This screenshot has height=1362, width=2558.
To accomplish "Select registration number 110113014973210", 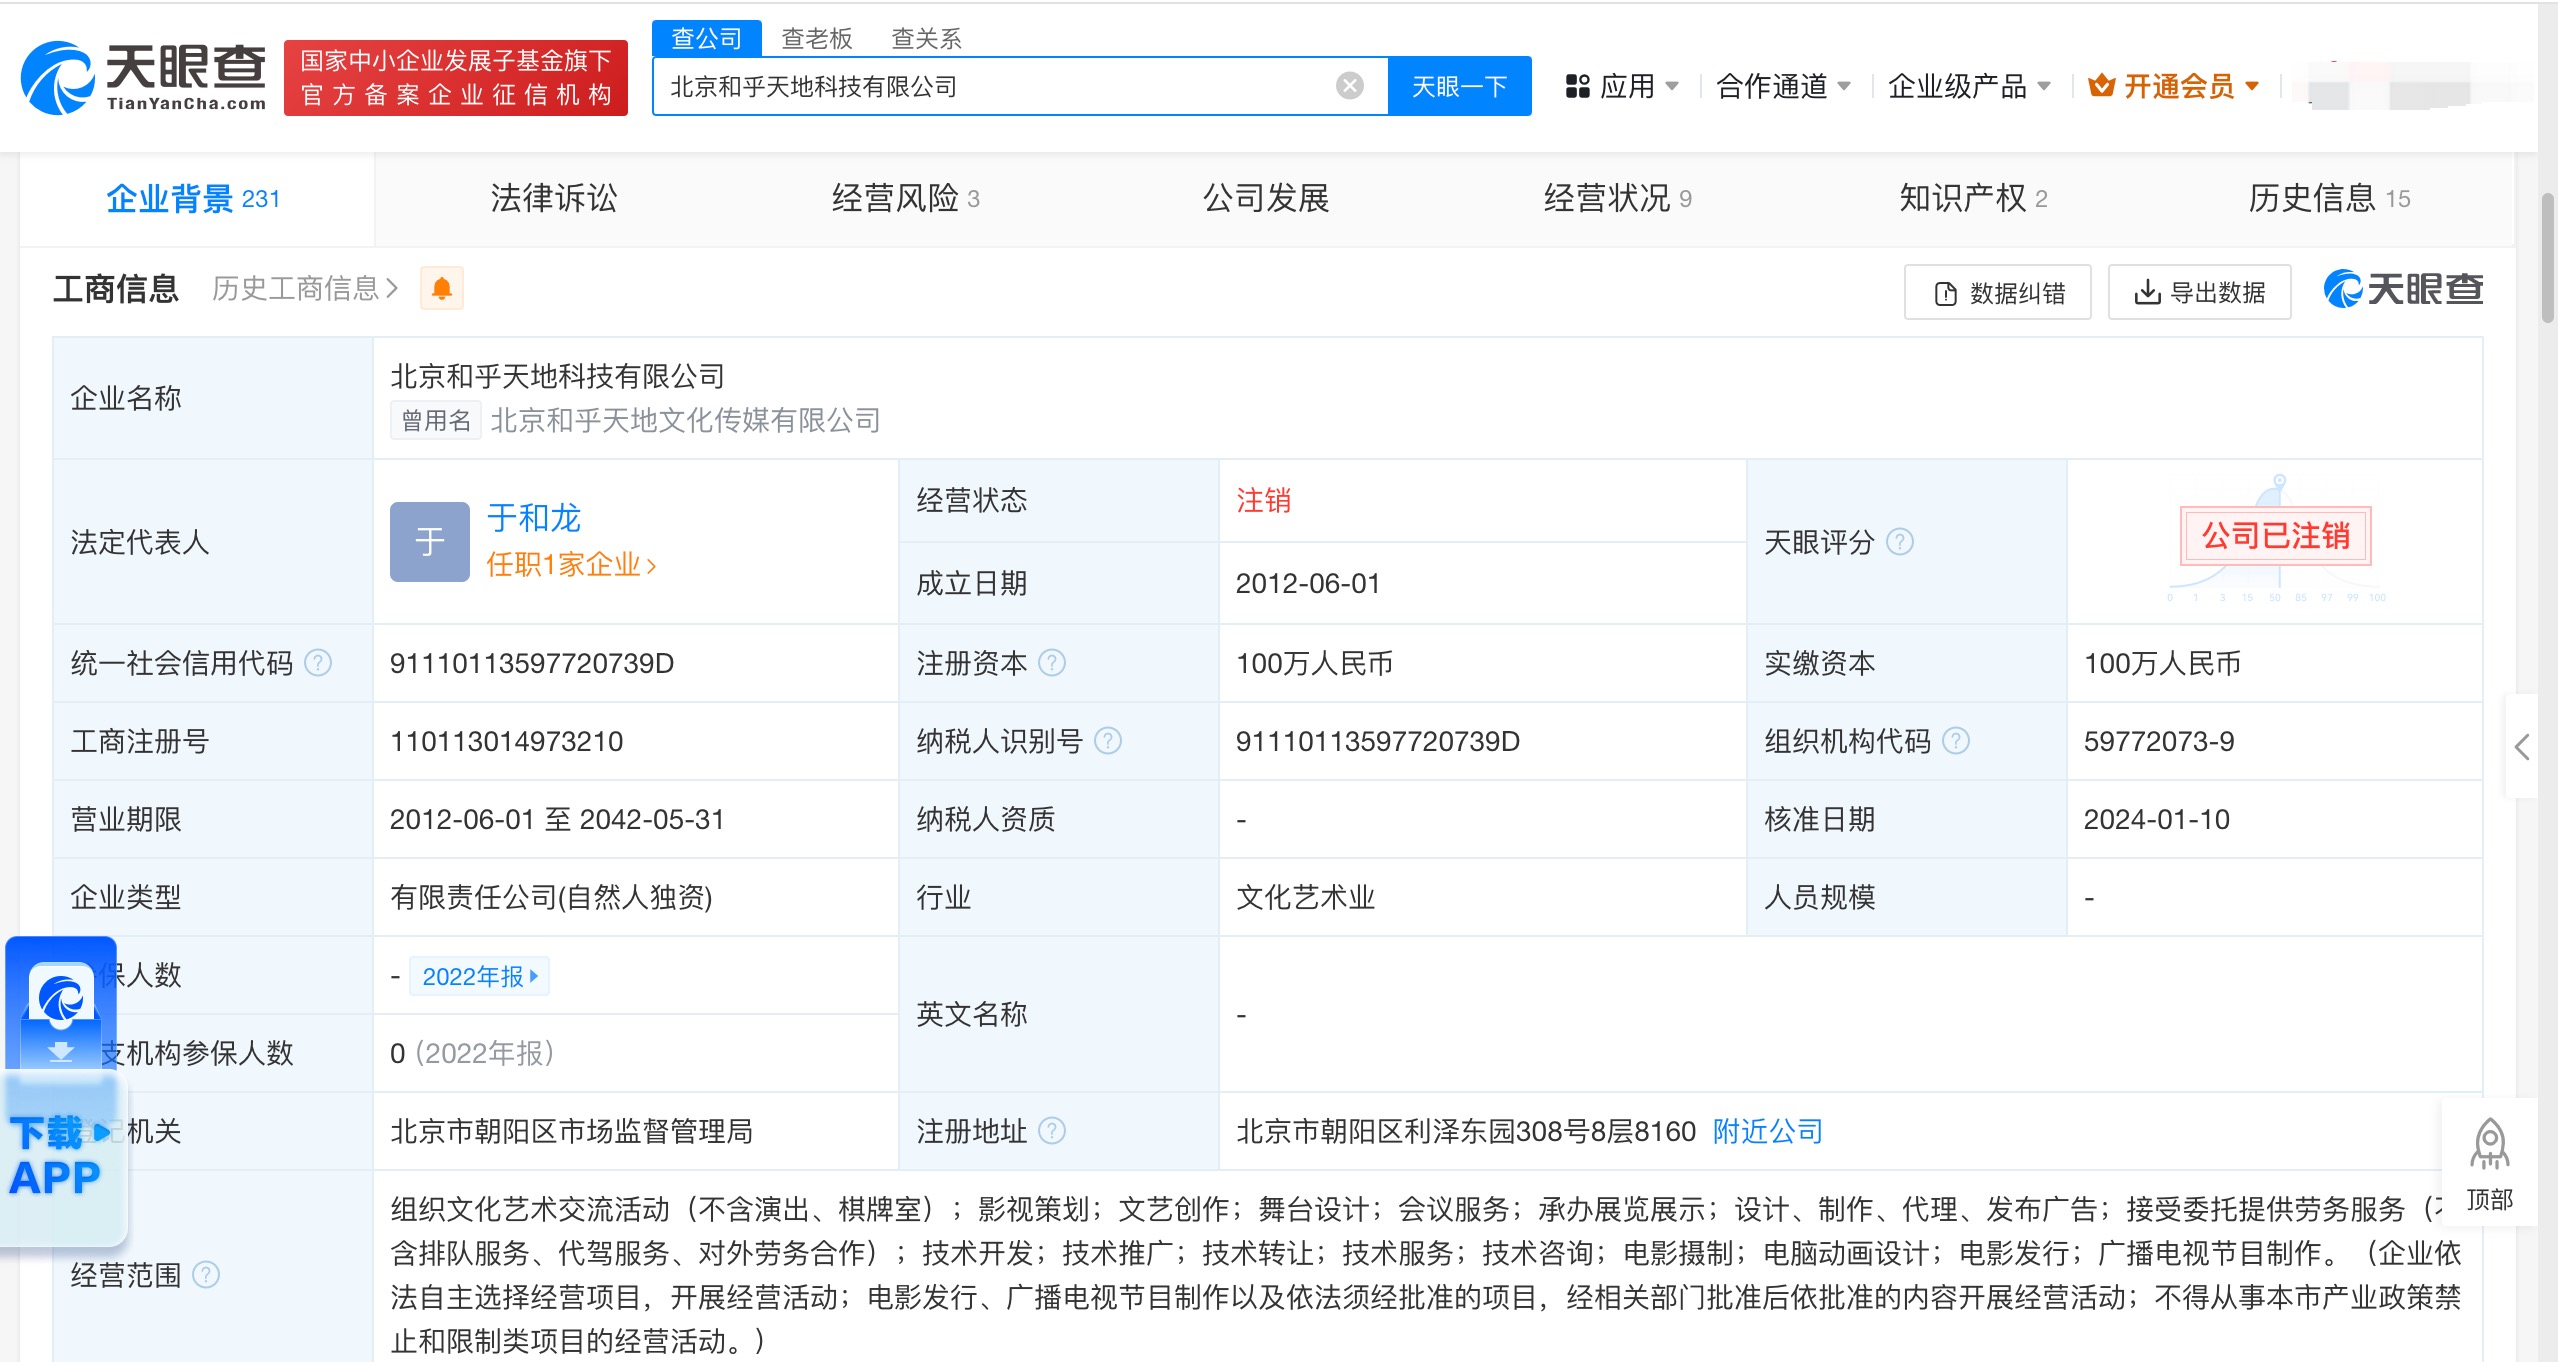I will tap(506, 741).
